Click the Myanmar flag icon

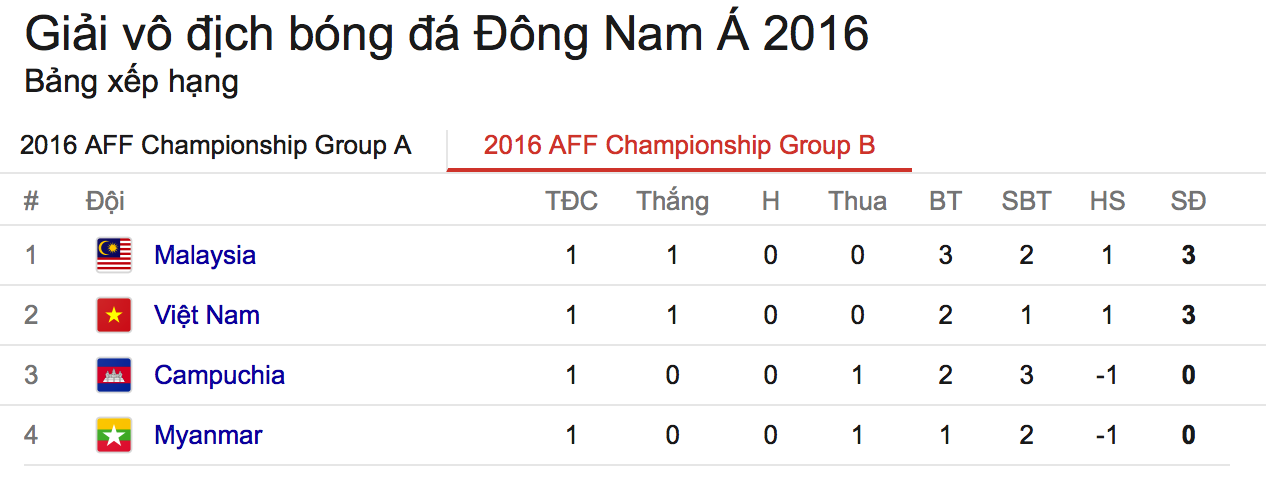tap(114, 435)
